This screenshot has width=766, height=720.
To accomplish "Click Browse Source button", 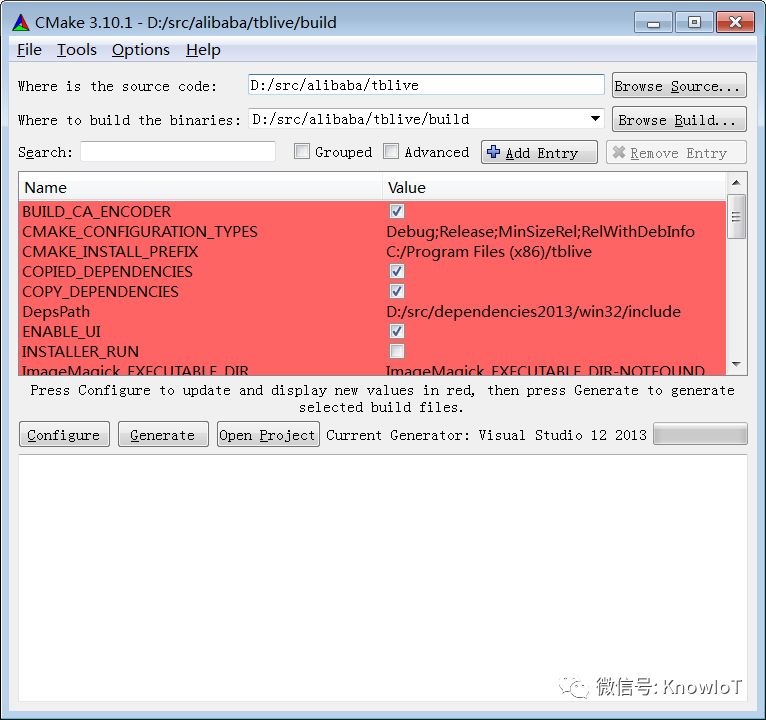I will pos(677,86).
